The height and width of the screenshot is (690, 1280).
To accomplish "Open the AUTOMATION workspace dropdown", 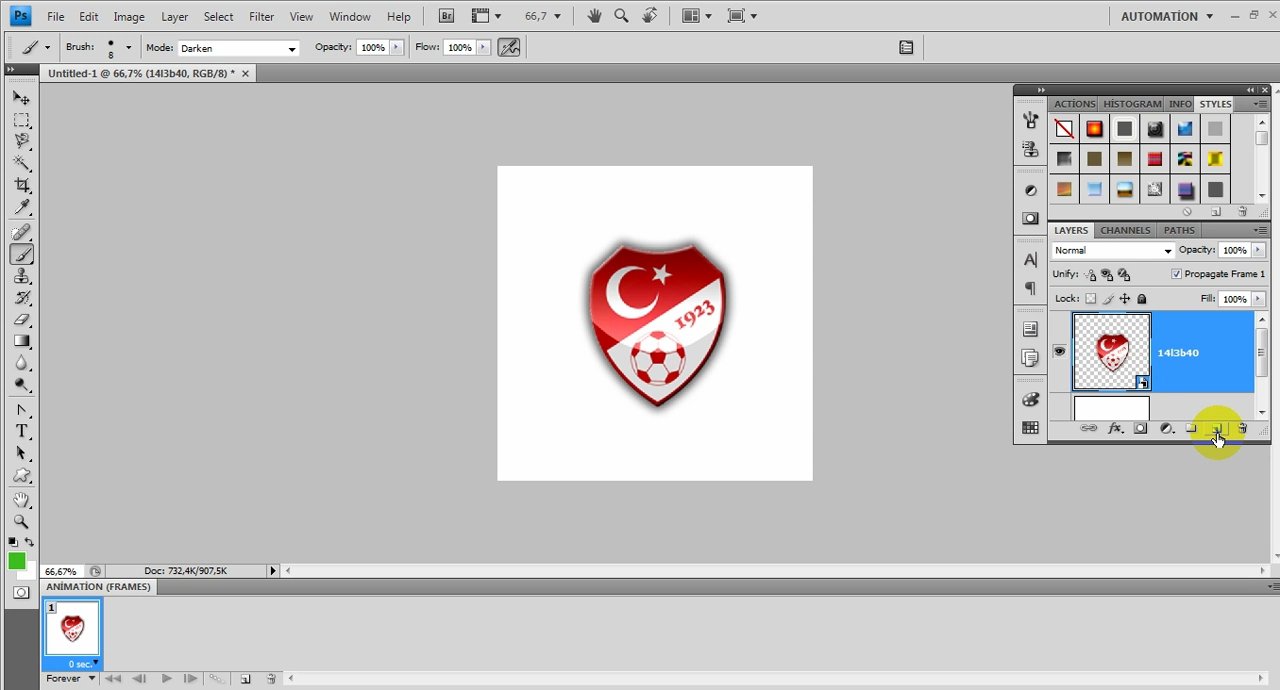I will (1167, 16).
